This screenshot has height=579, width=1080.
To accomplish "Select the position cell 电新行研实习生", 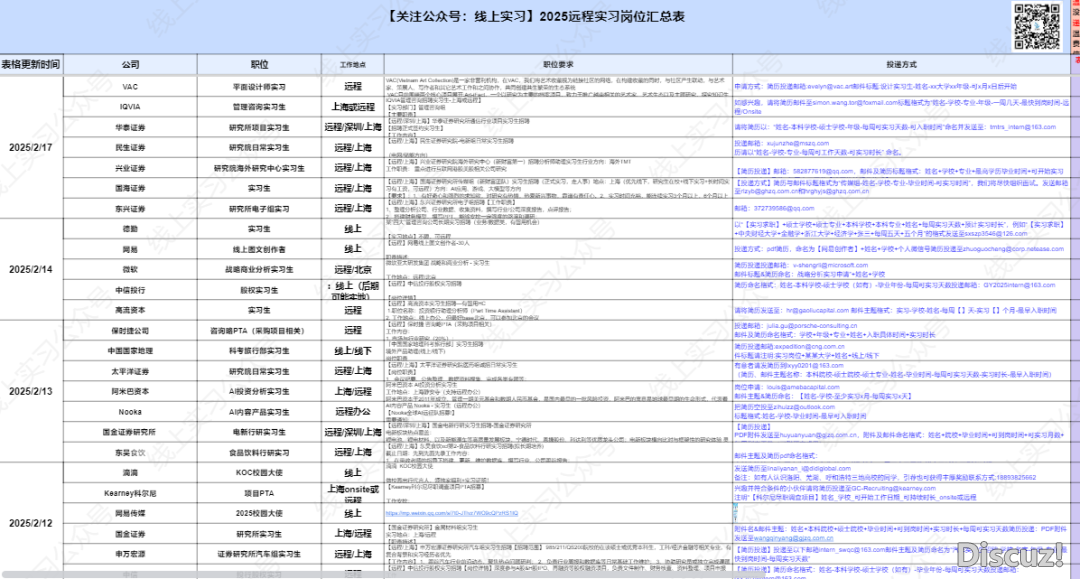I will pyautogui.click(x=259, y=432).
